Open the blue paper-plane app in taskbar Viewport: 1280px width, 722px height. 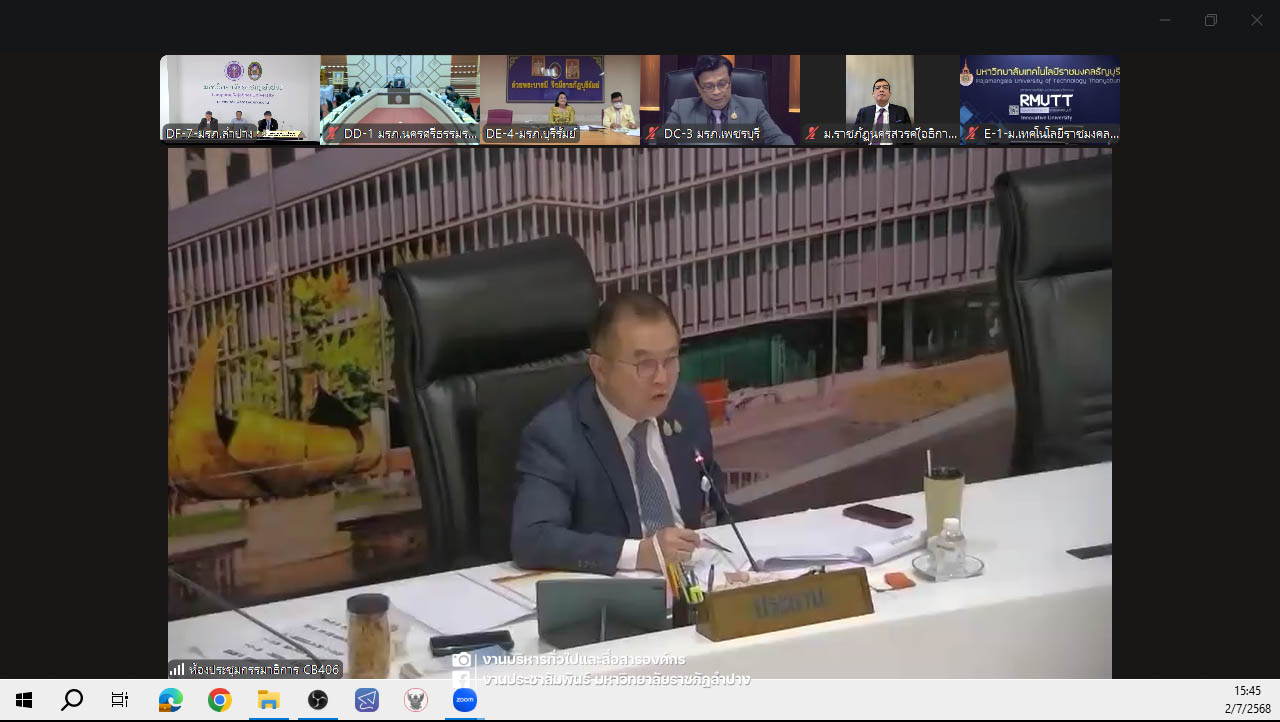tap(367, 700)
